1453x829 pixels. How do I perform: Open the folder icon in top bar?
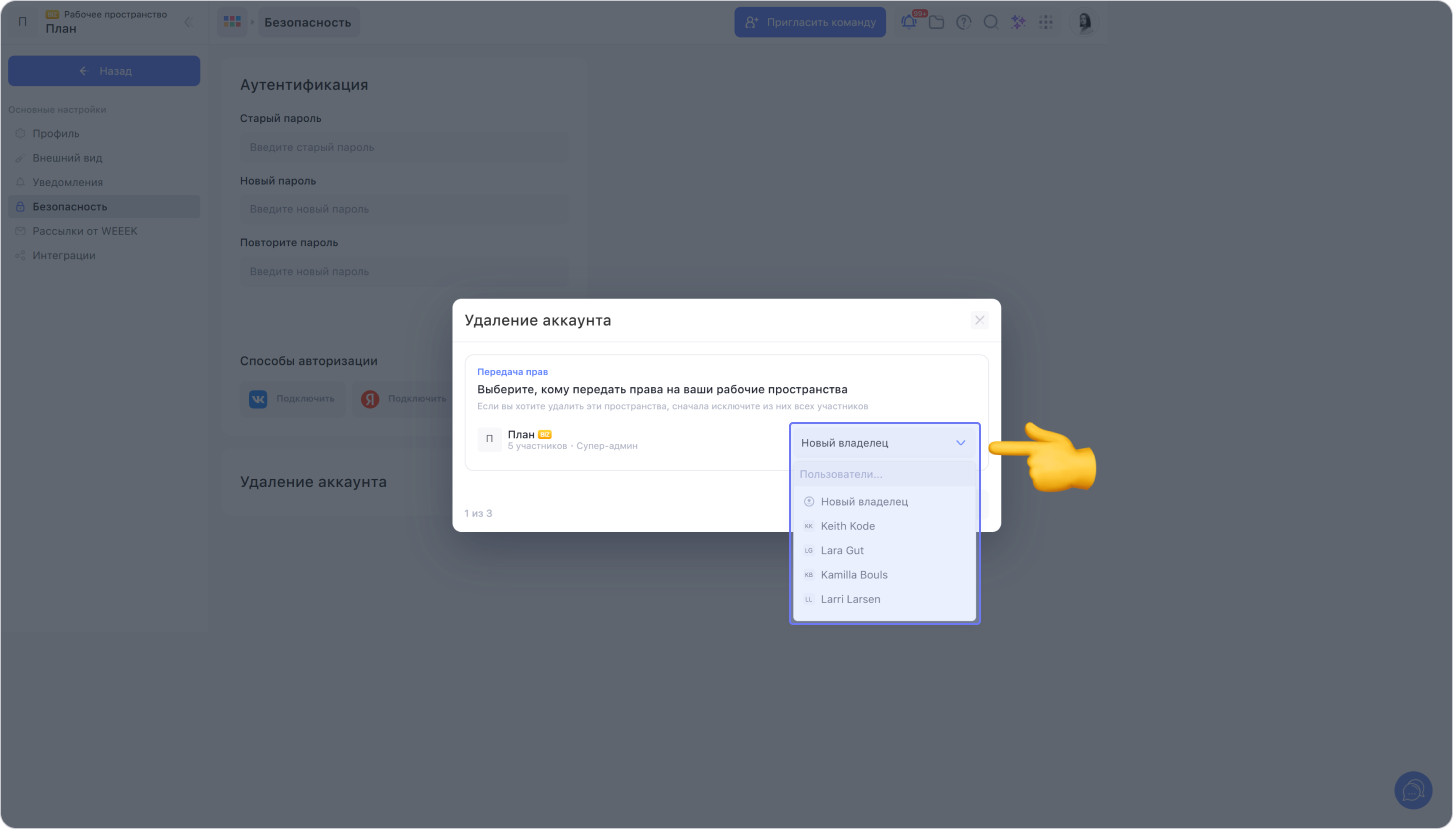click(936, 22)
